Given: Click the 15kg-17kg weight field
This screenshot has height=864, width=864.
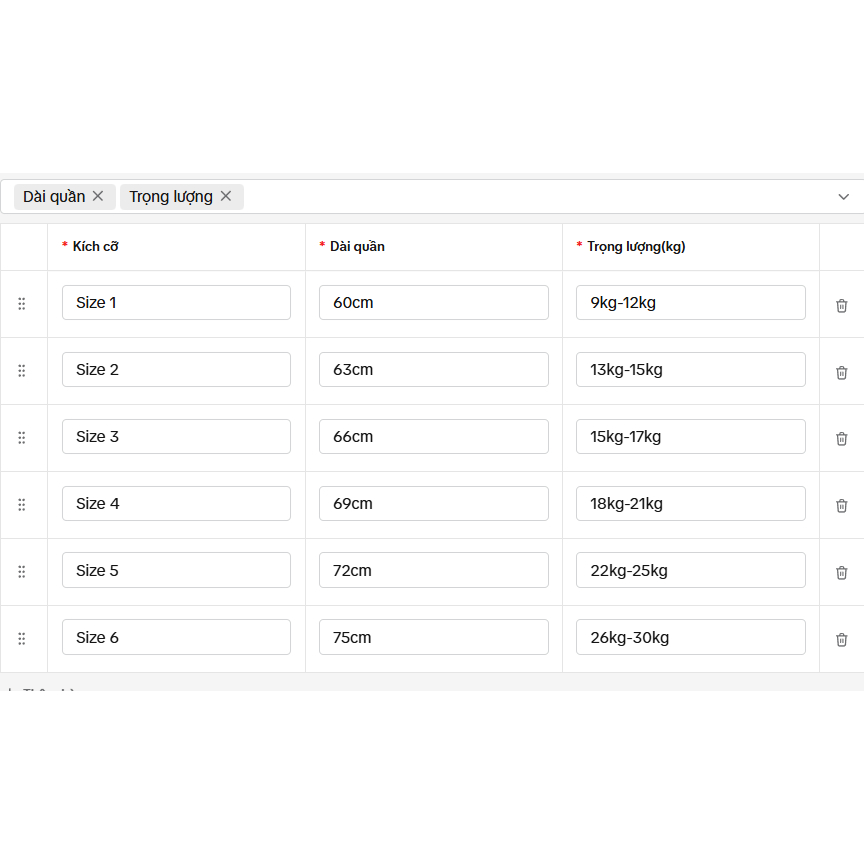Looking at the screenshot, I should click(x=690, y=436).
